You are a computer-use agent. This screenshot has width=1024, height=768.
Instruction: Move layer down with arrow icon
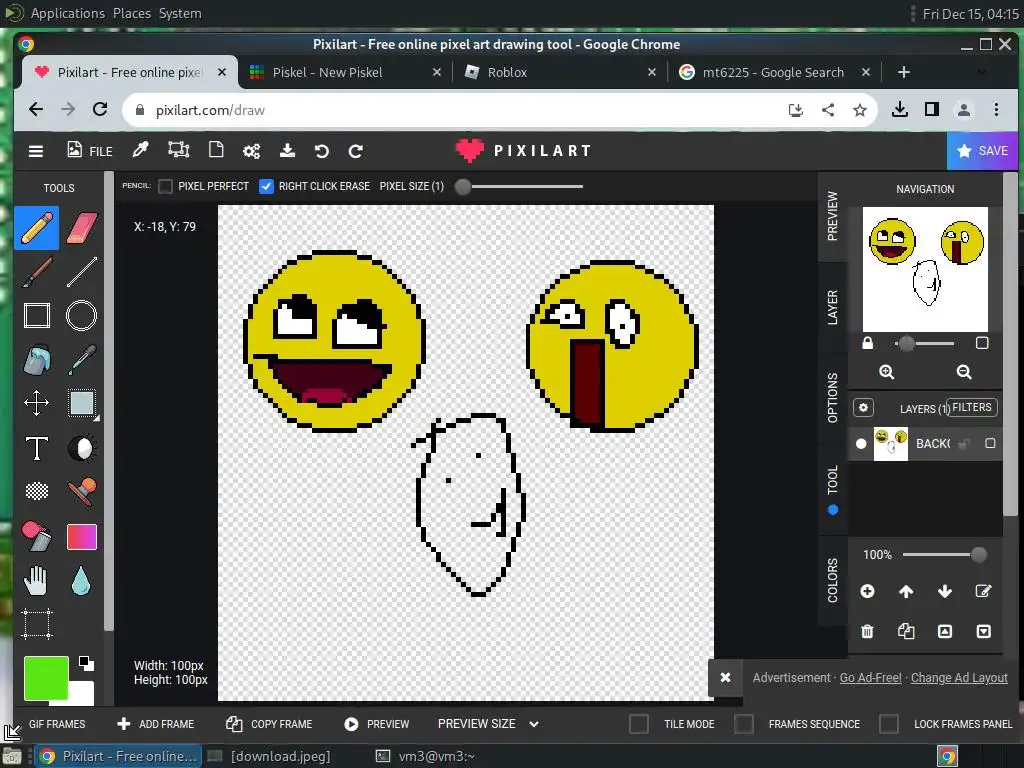(x=944, y=592)
